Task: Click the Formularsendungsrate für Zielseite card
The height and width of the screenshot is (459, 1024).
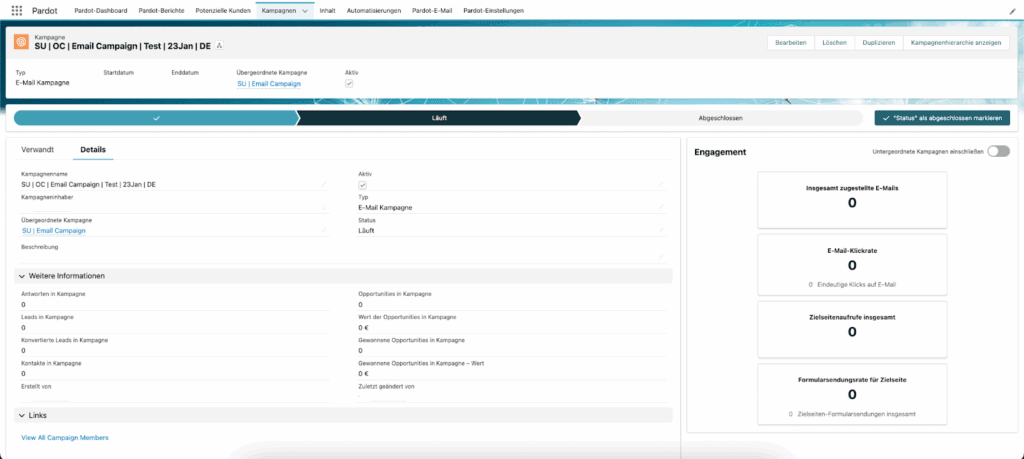Action: click(852, 394)
